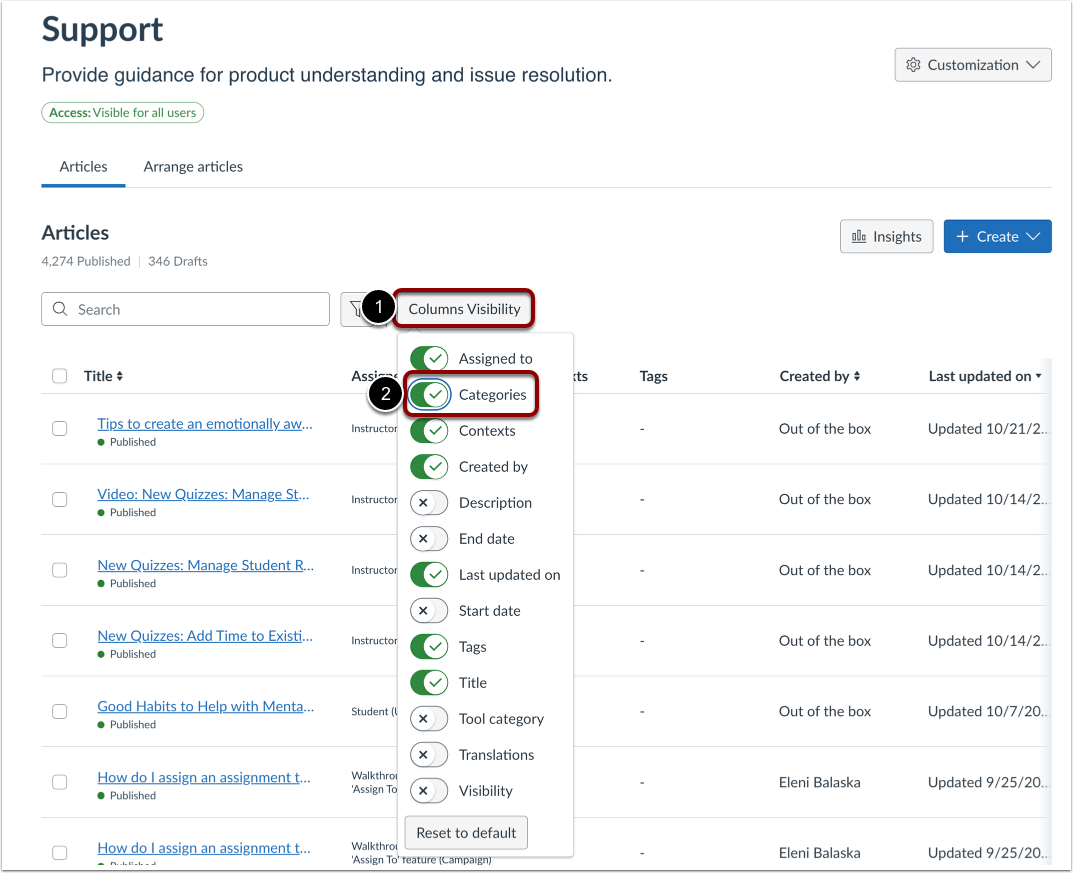Check the box for 'Good Habits to Help with Menta...'
This screenshot has height=873, width=1073.
pyautogui.click(x=60, y=712)
